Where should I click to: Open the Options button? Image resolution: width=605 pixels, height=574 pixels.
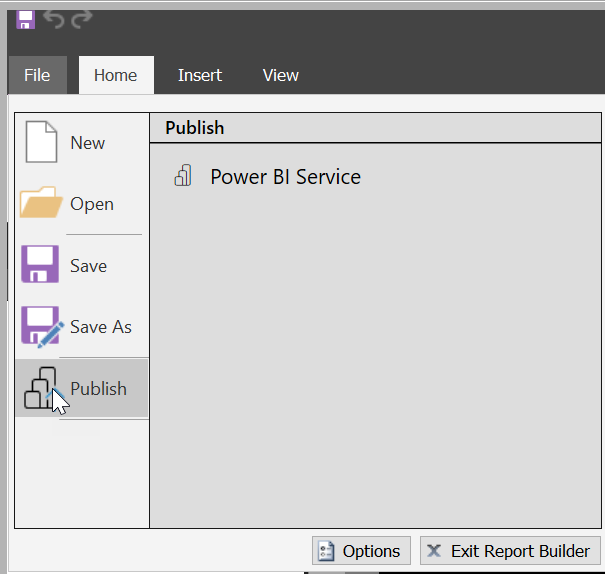pyautogui.click(x=361, y=551)
